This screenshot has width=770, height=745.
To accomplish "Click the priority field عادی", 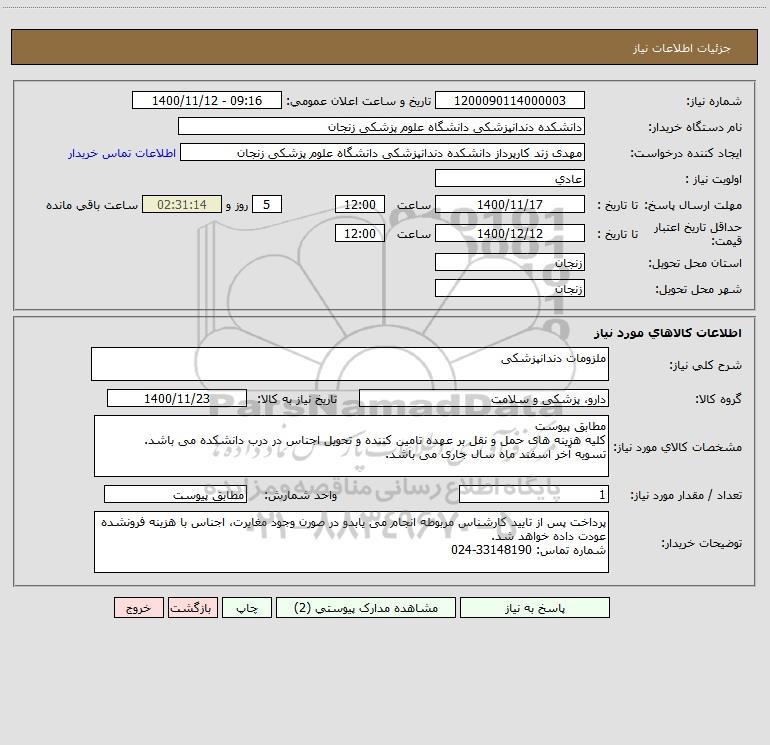I will pyautogui.click(x=510, y=178).
